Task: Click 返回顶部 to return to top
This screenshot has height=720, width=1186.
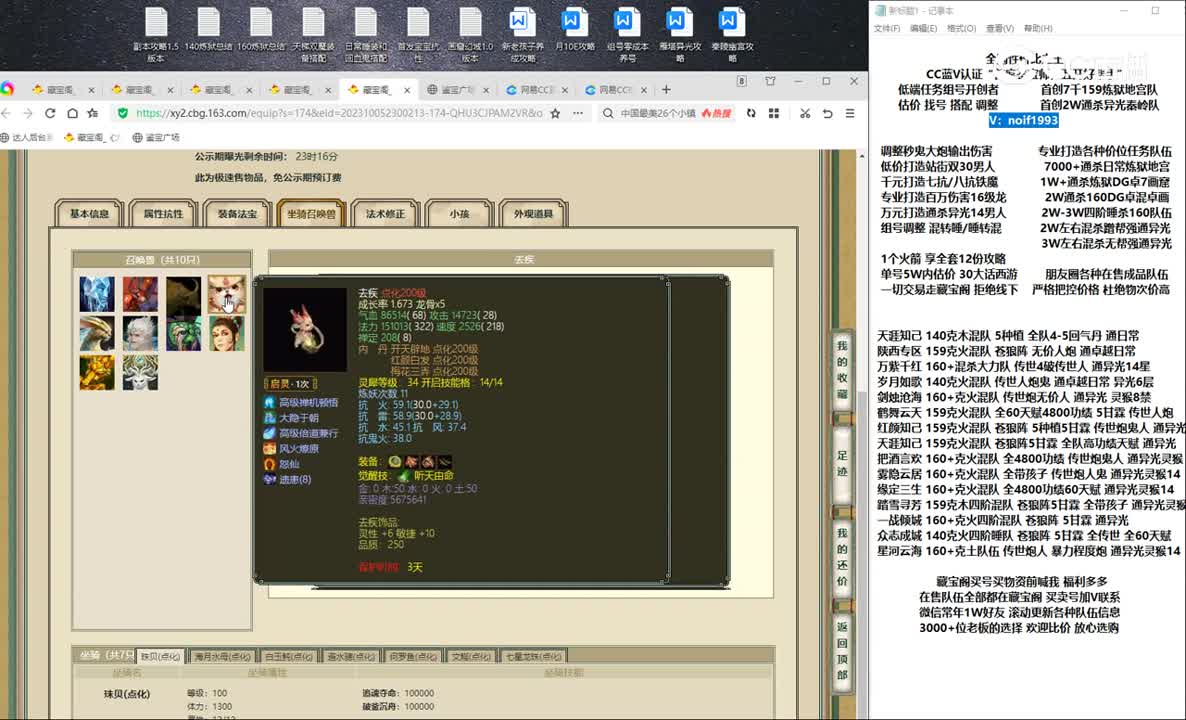Action: 842,650
